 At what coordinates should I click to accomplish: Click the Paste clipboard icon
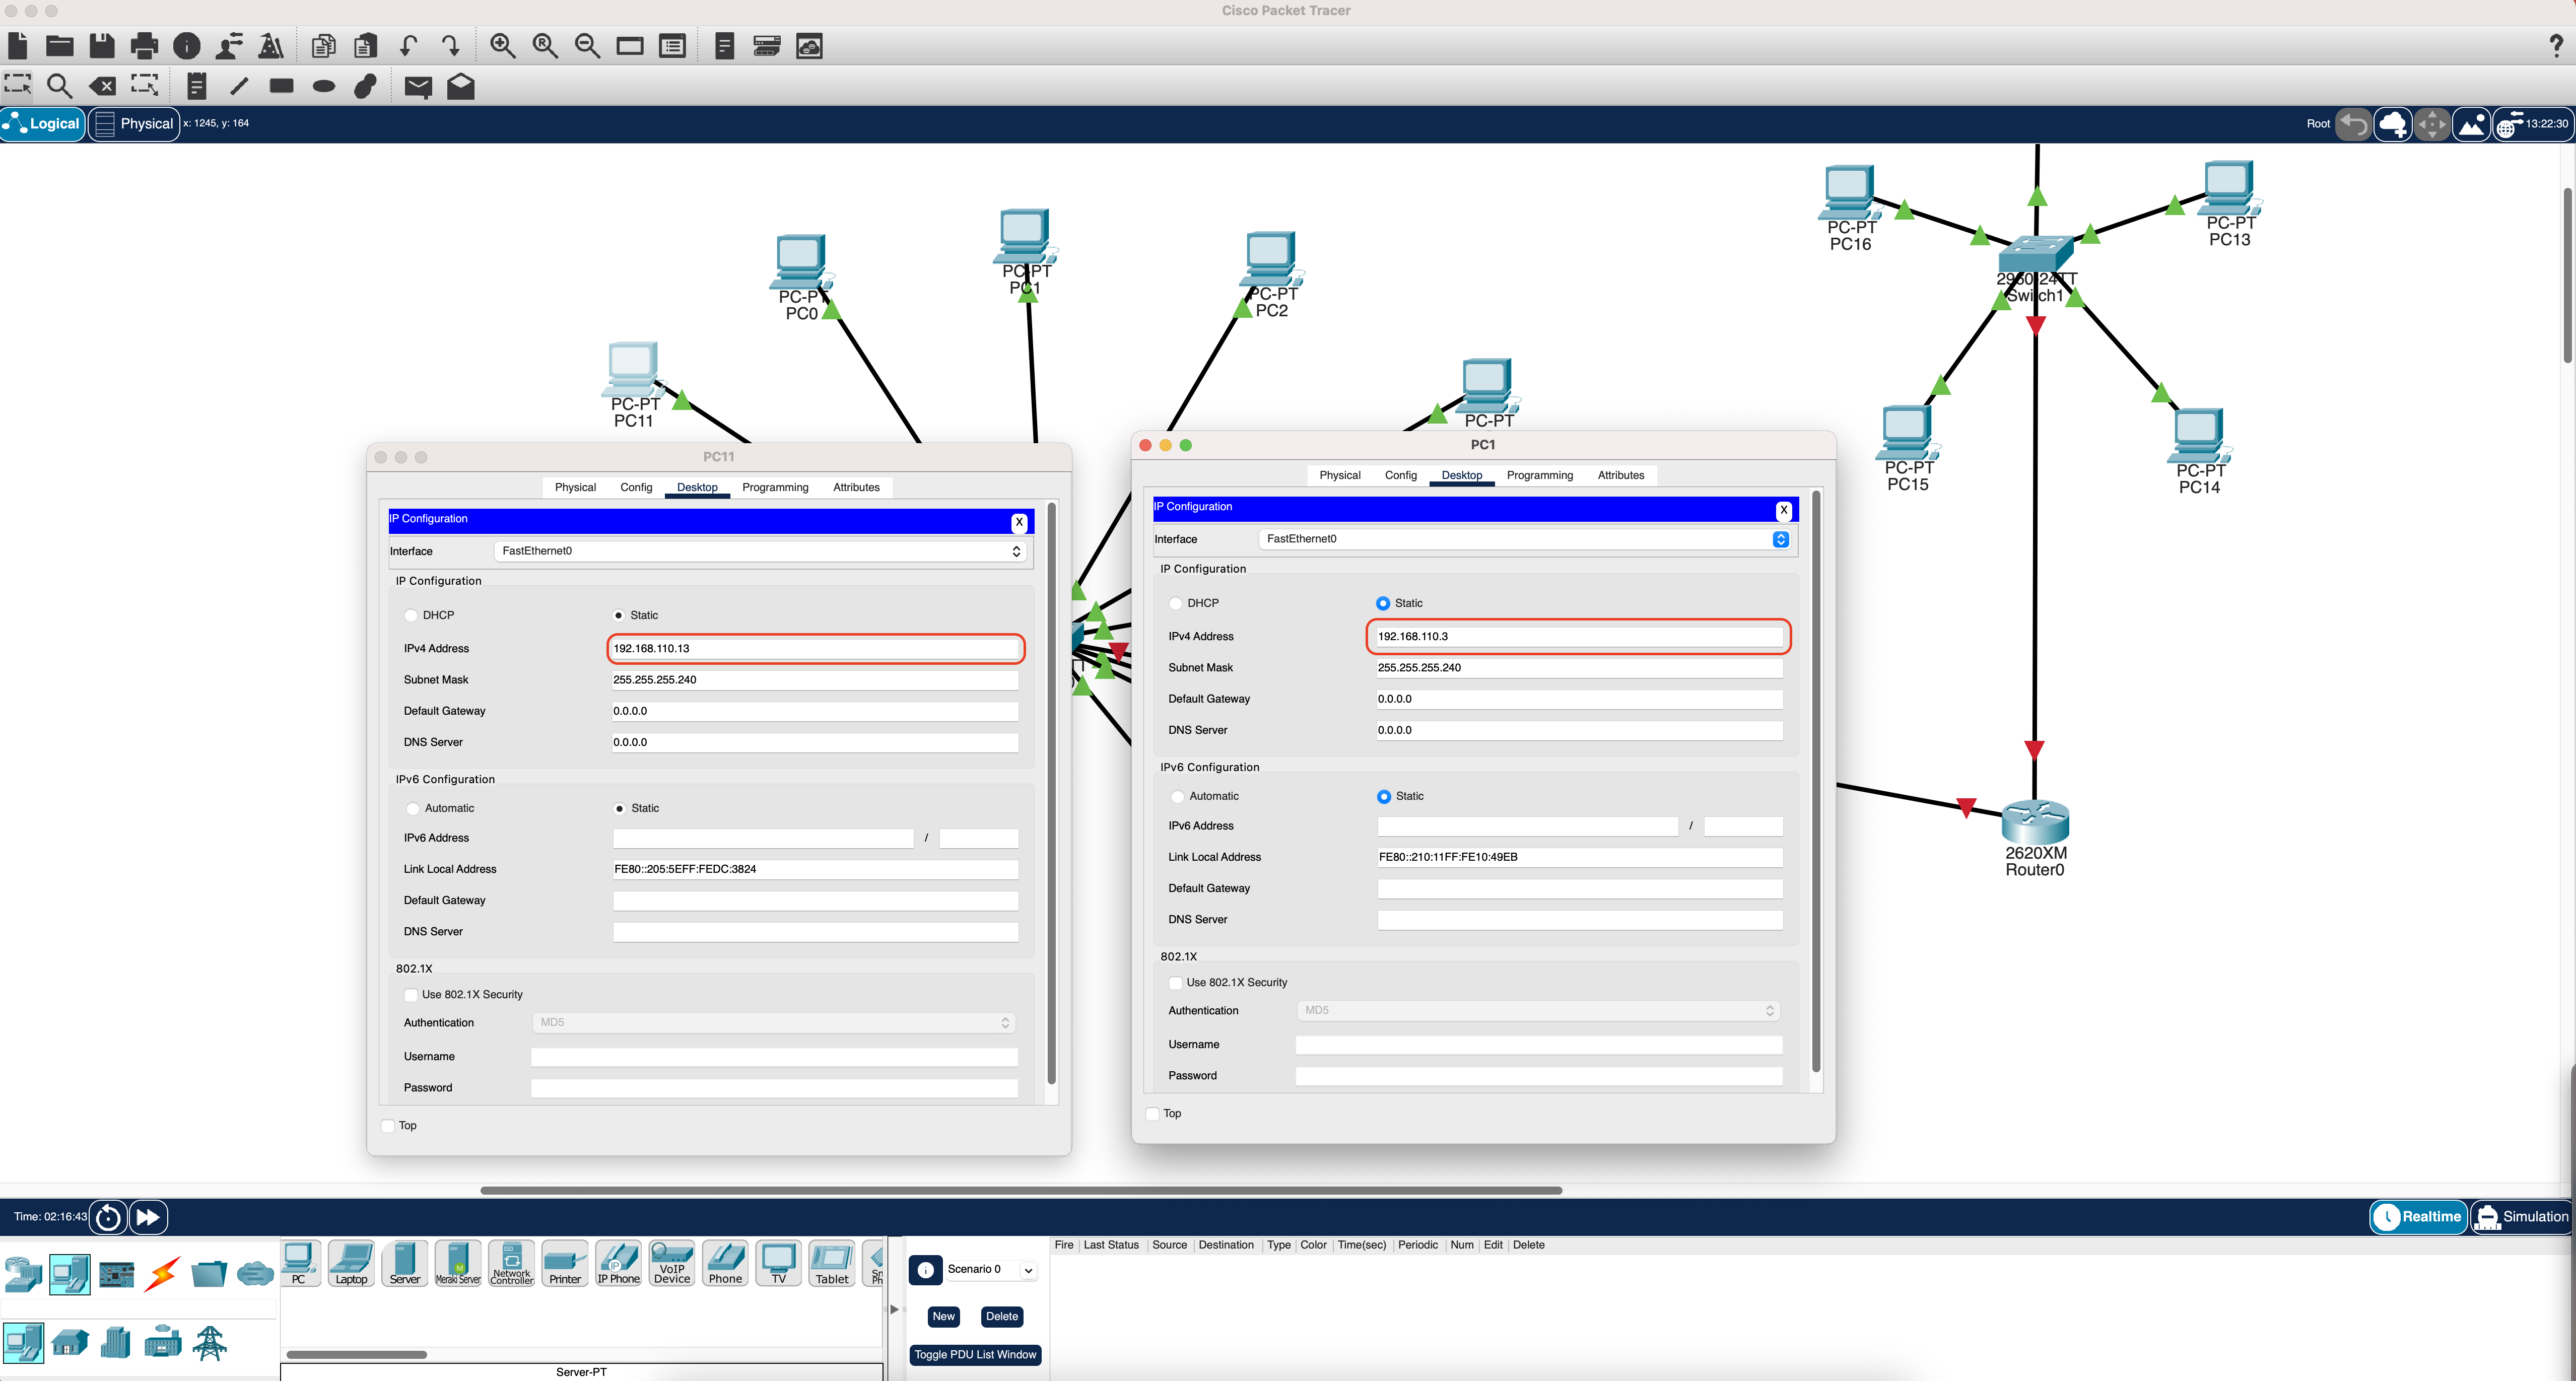coord(366,46)
